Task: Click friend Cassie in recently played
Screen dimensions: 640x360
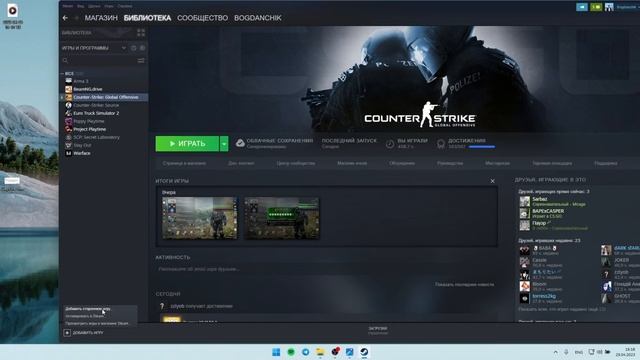Action: click(x=539, y=260)
